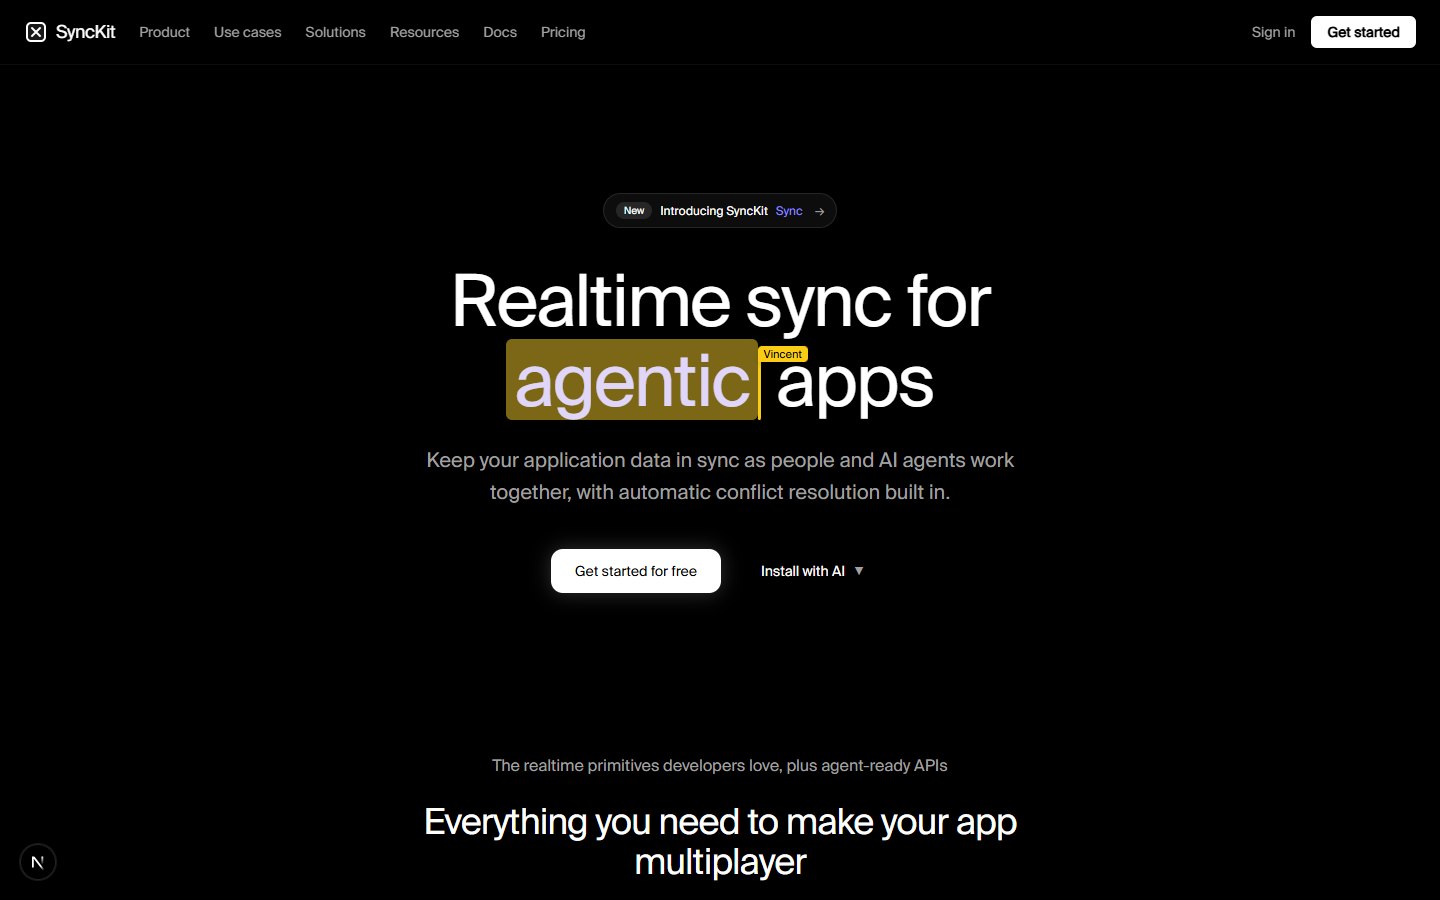
Task: Click the SyncKit logo icon
Action: (36, 32)
